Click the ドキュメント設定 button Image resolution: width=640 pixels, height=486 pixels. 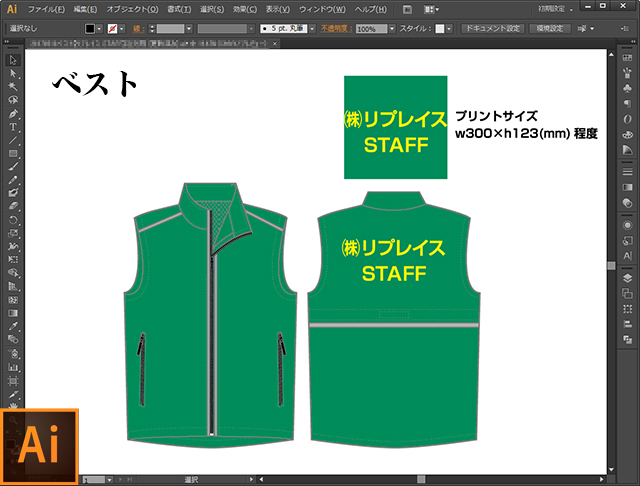(493, 29)
